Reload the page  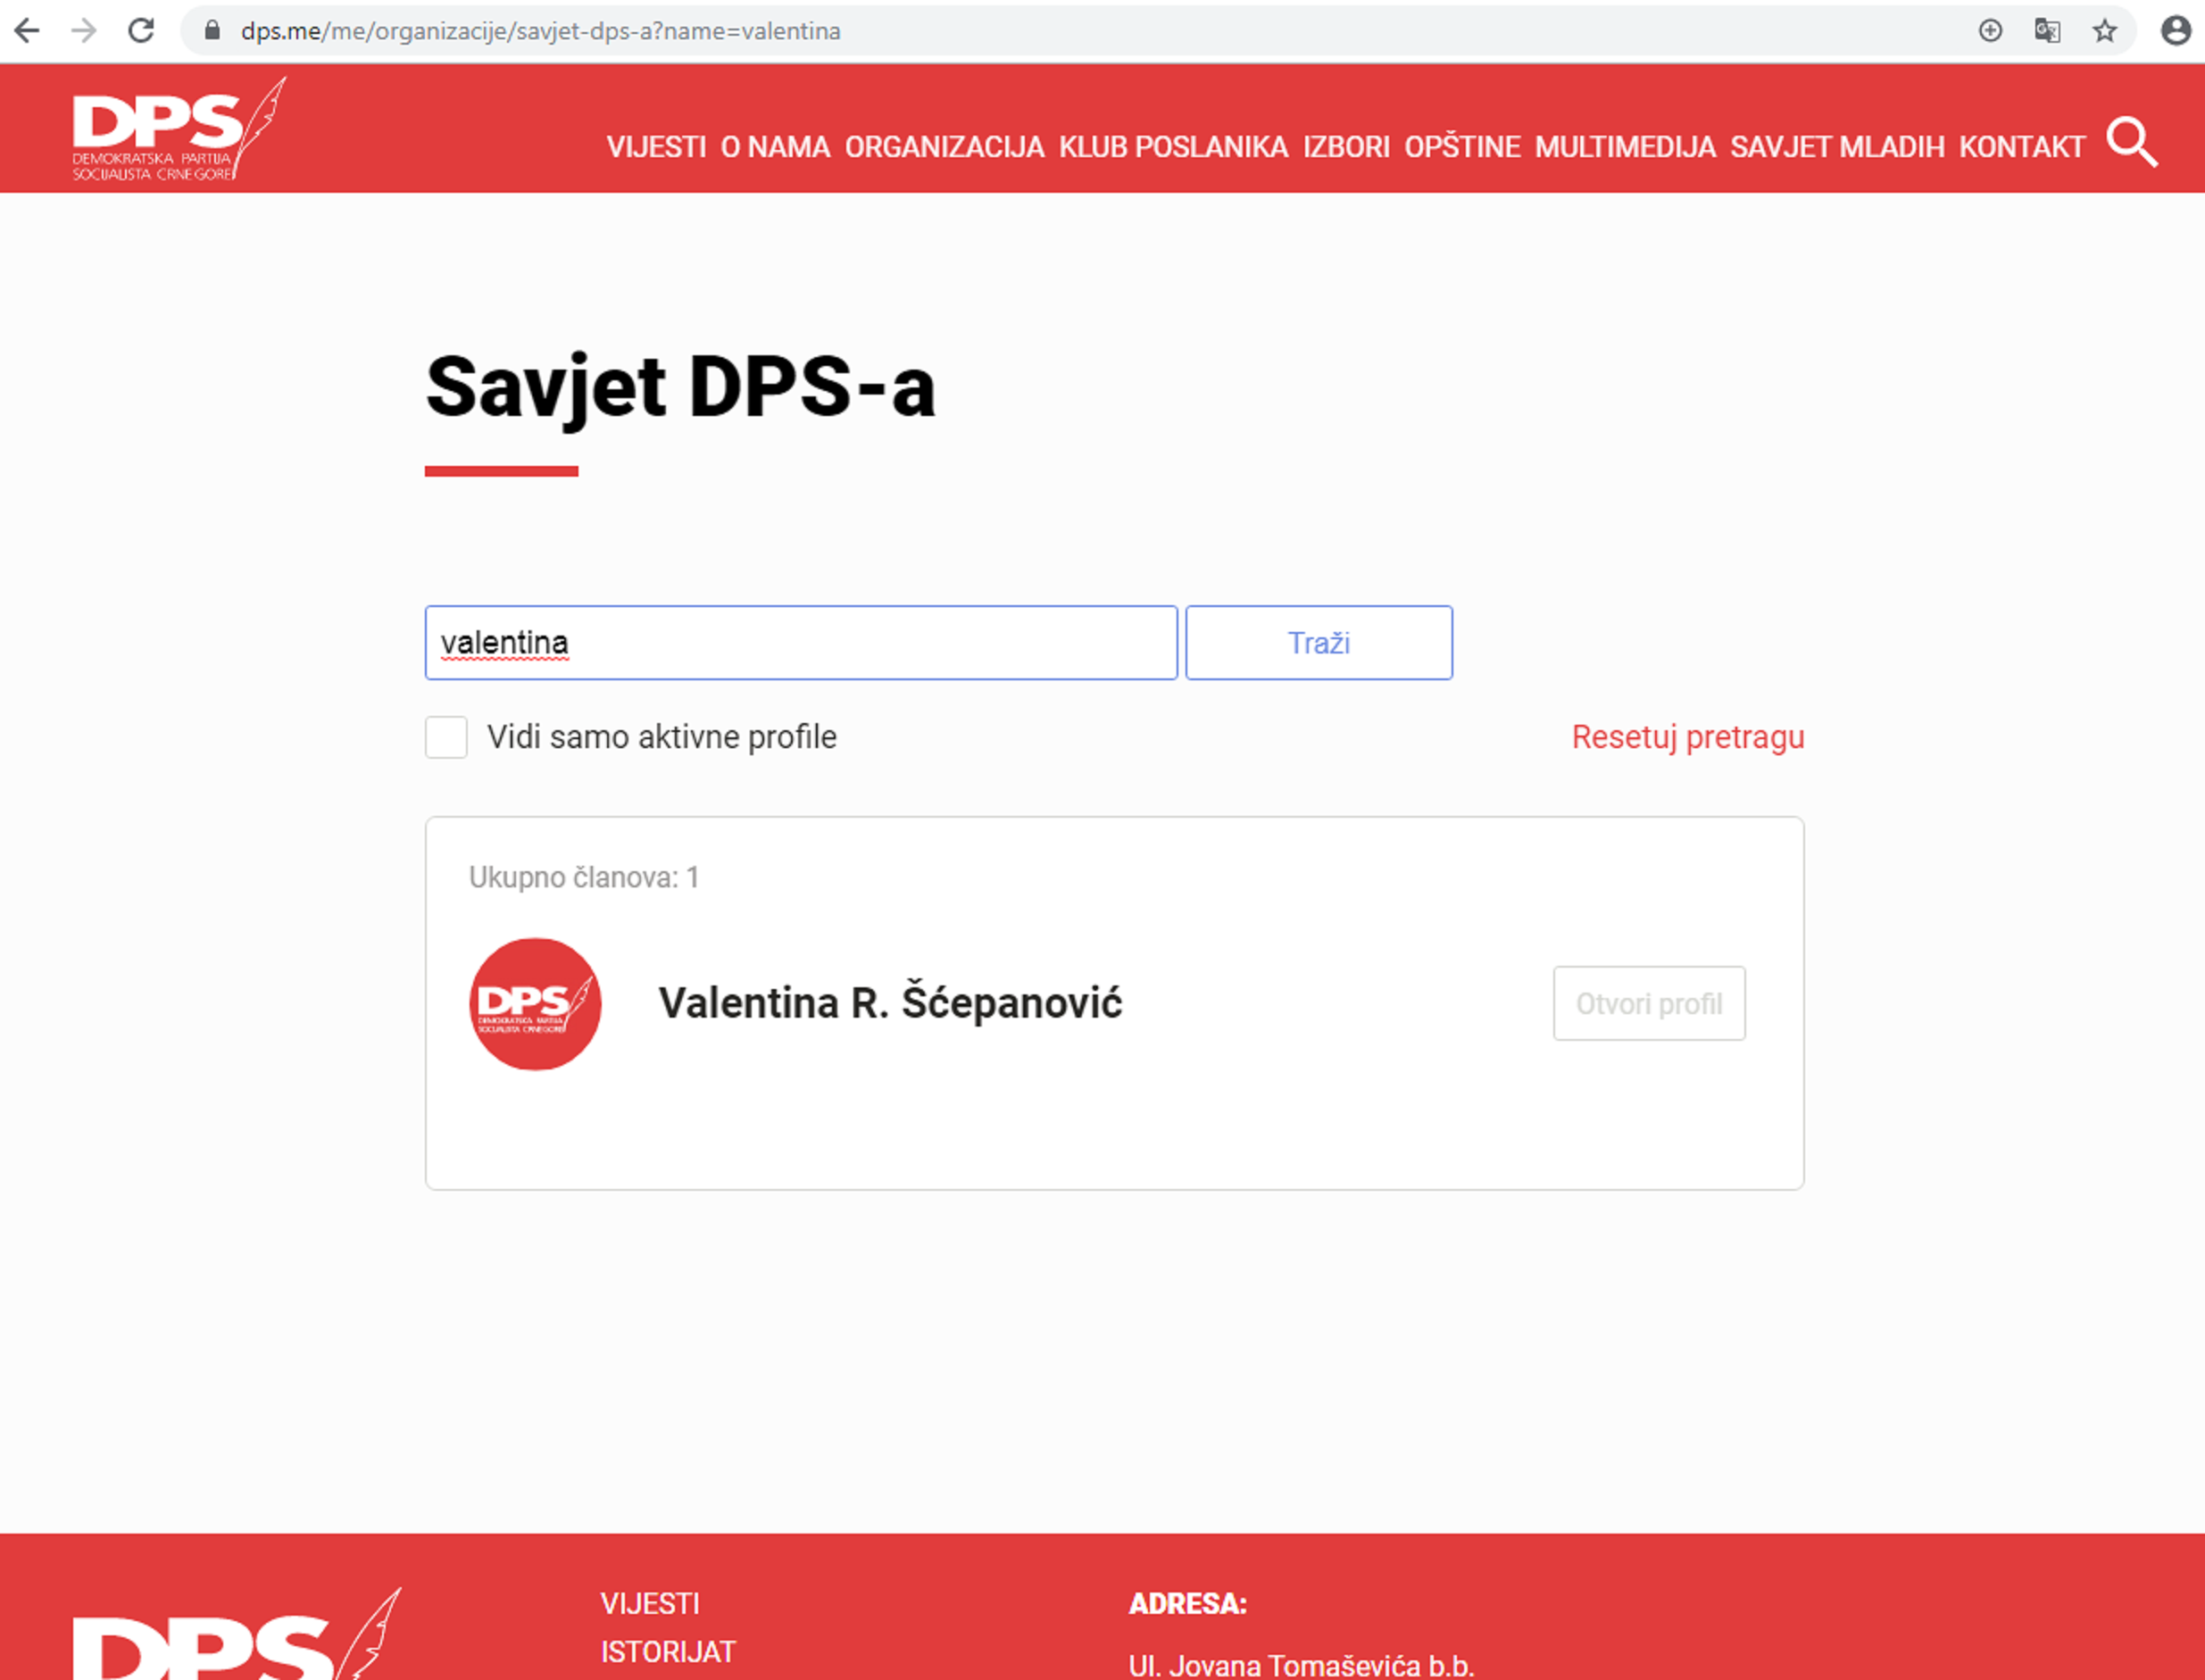[x=141, y=31]
